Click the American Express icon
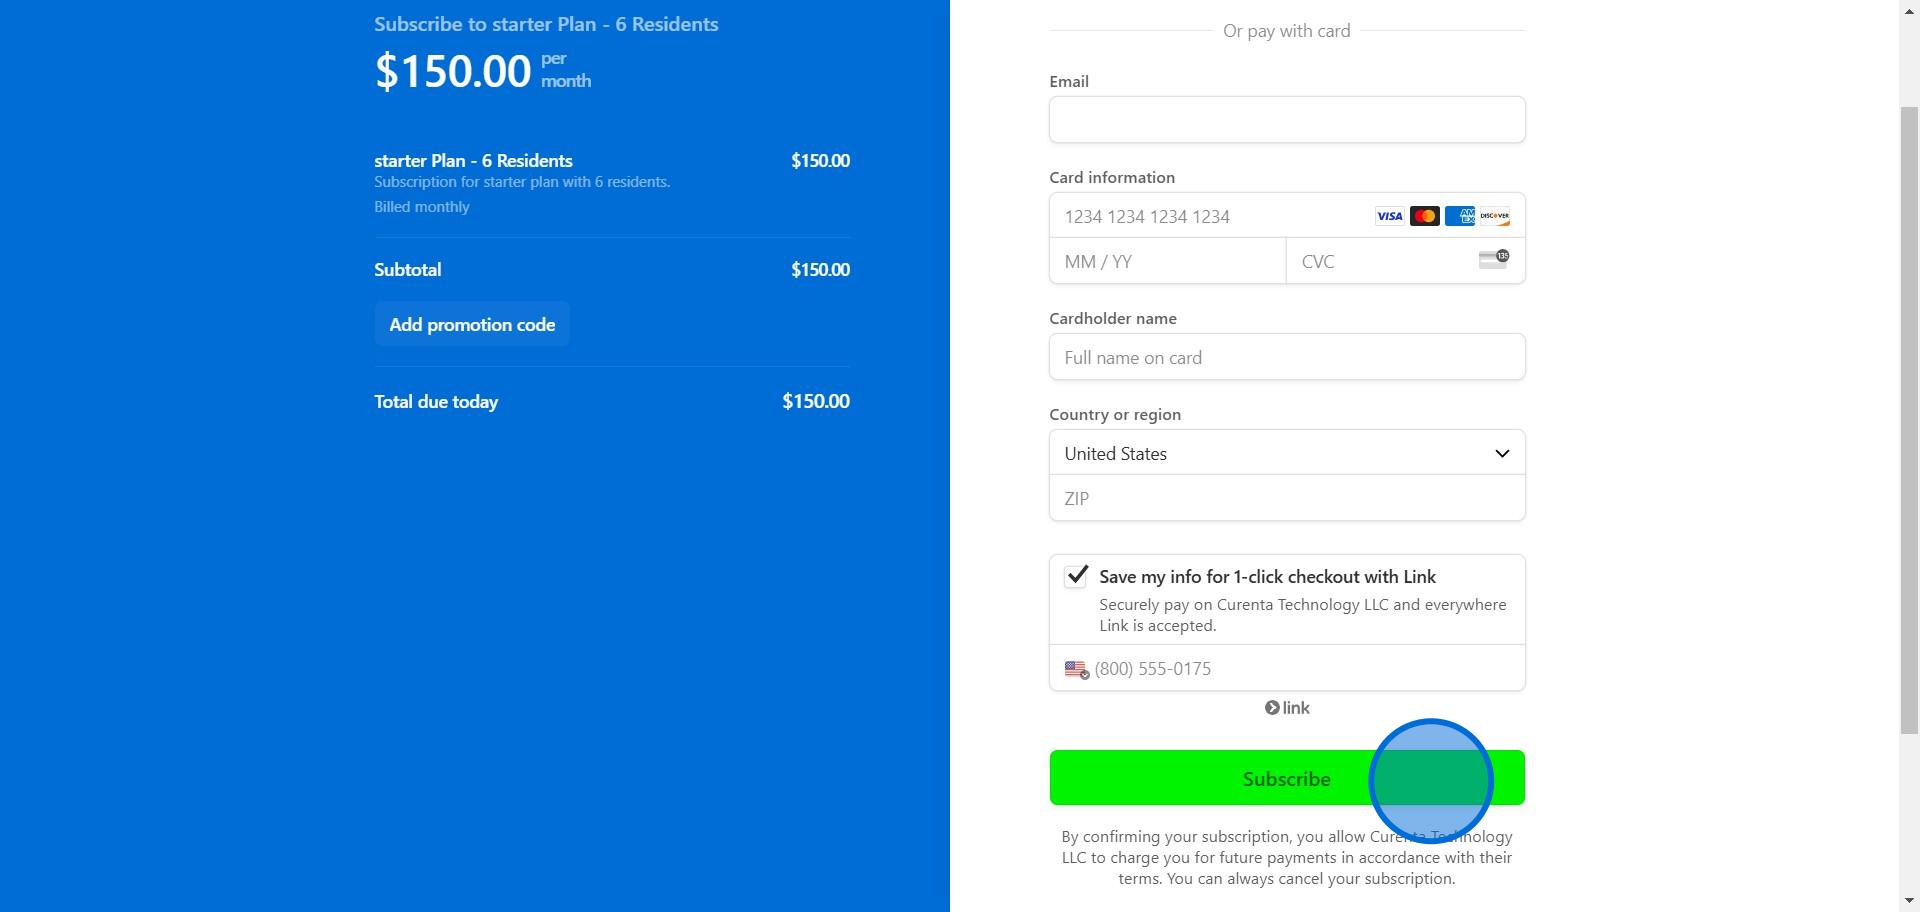This screenshot has height=912, width=1920. (1459, 216)
